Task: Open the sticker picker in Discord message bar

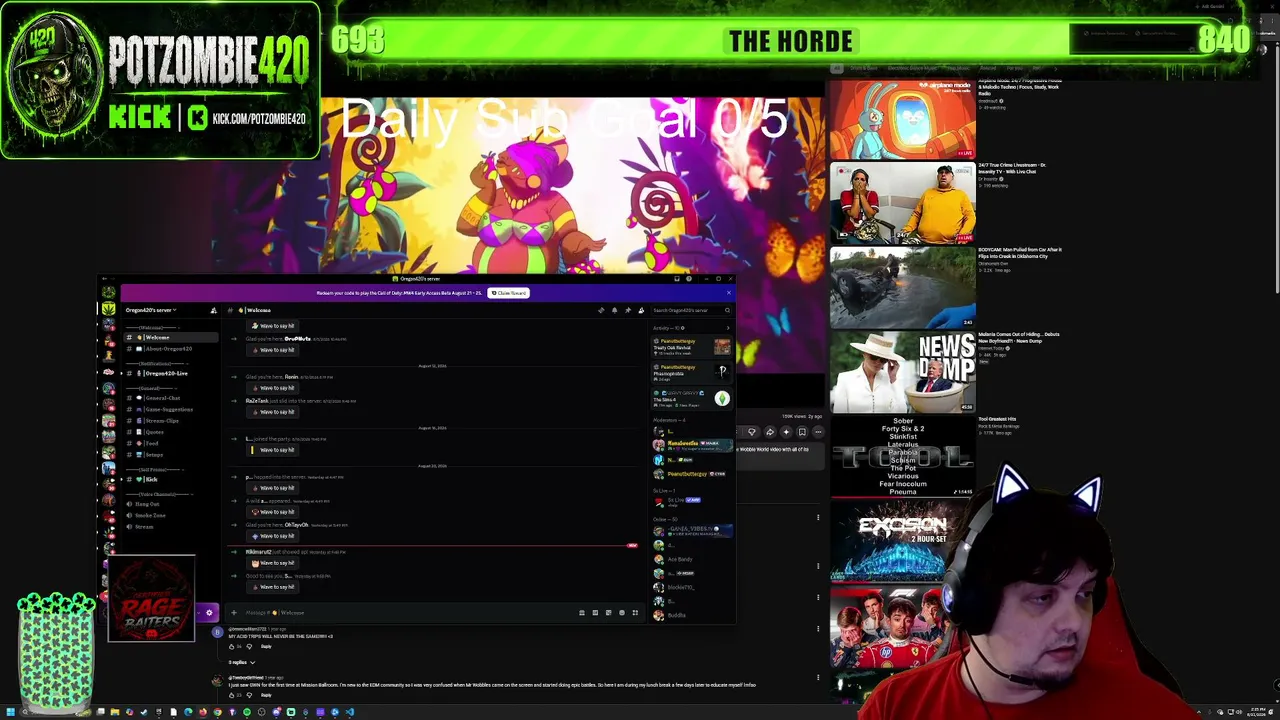Action: (608, 613)
